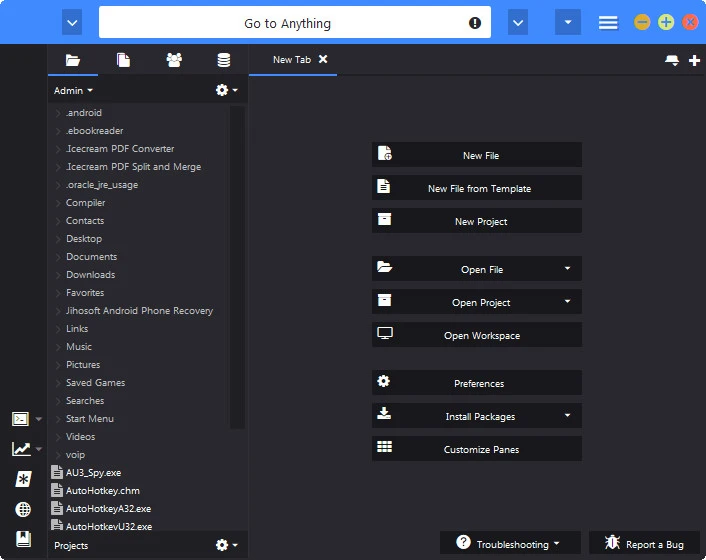Open the terminal console icon in left bar
706x560 pixels.
tap(20, 419)
